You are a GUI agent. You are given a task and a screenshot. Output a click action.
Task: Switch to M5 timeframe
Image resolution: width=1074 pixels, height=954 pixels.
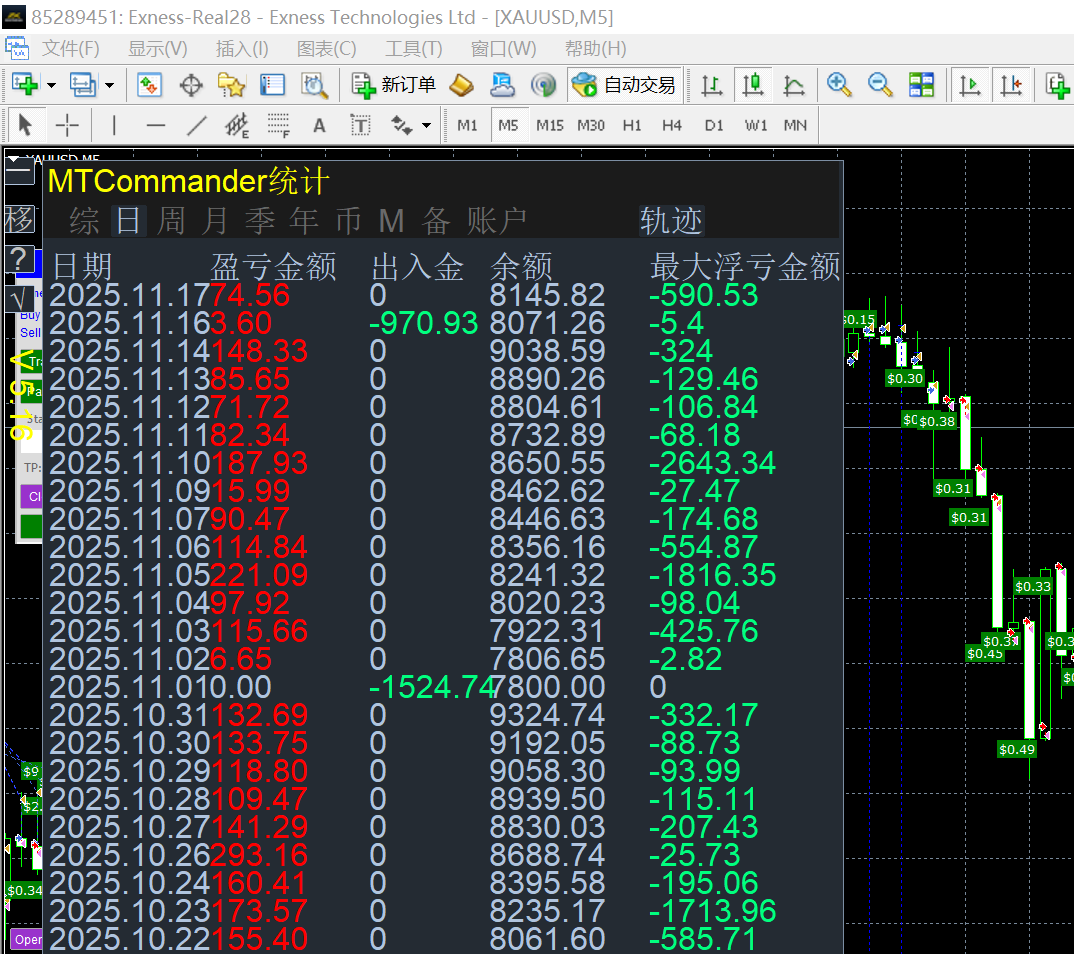508,125
